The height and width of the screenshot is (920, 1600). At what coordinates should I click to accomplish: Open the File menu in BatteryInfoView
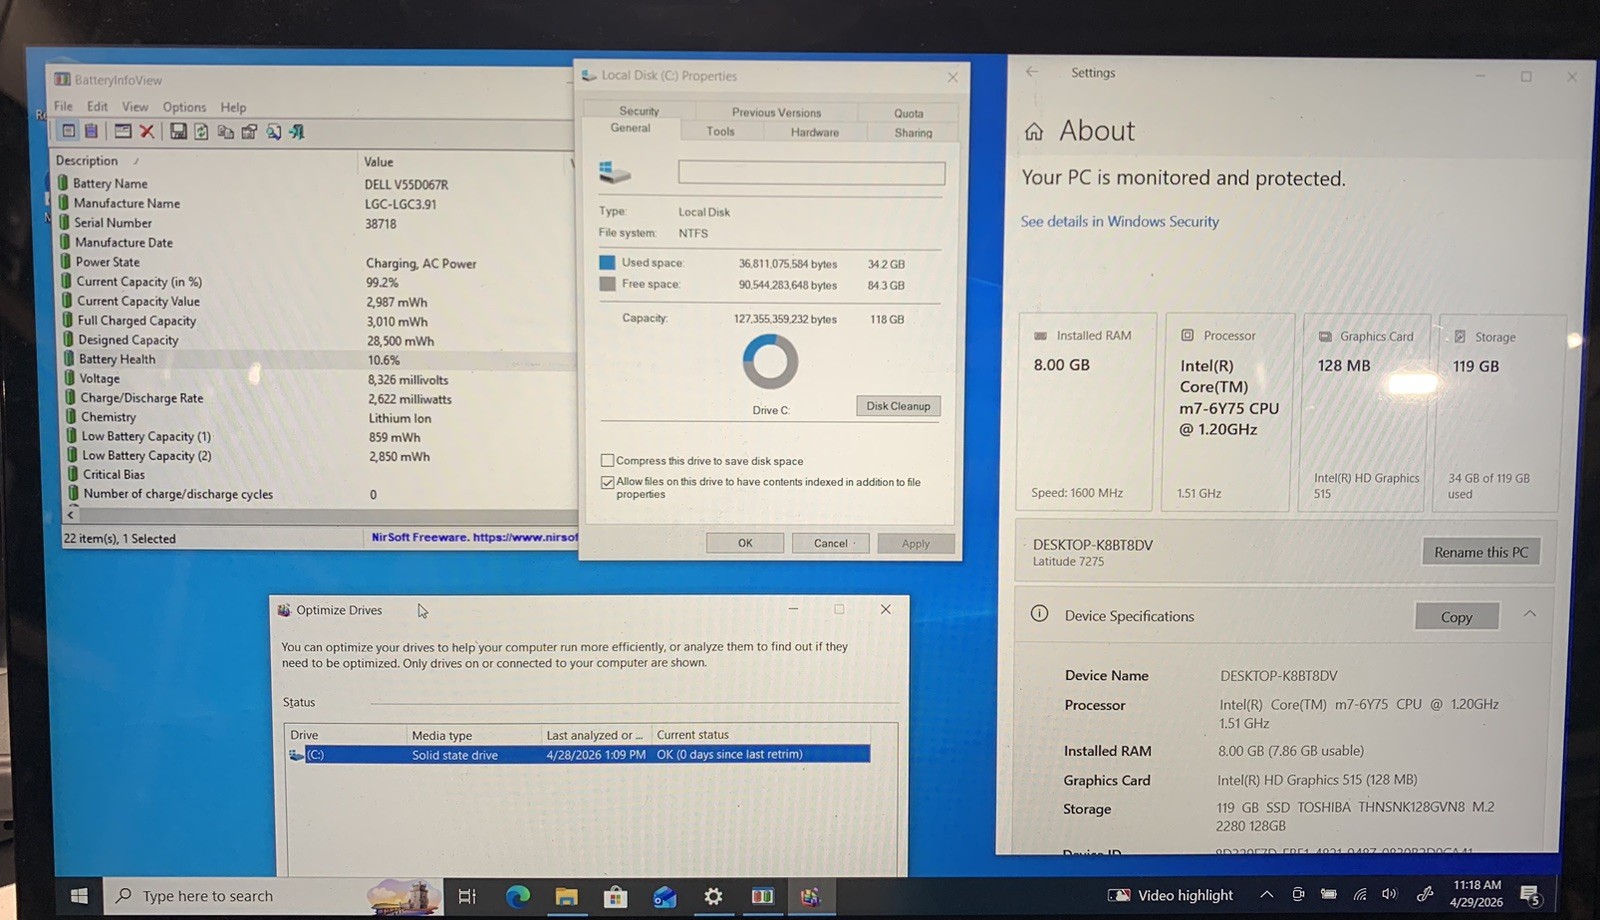pos(63,106)
